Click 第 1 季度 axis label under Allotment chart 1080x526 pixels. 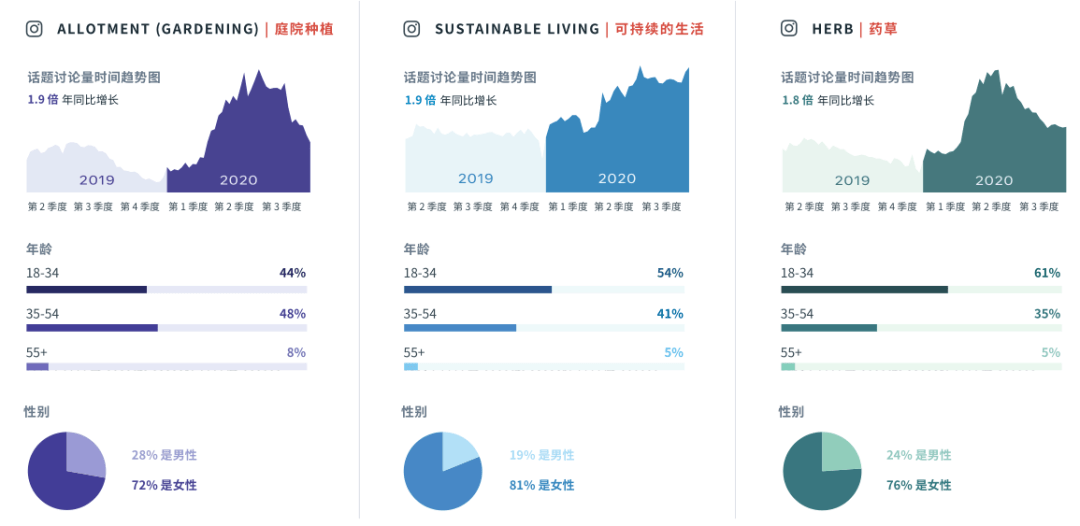pyautogui.click(x=188, y=207)
